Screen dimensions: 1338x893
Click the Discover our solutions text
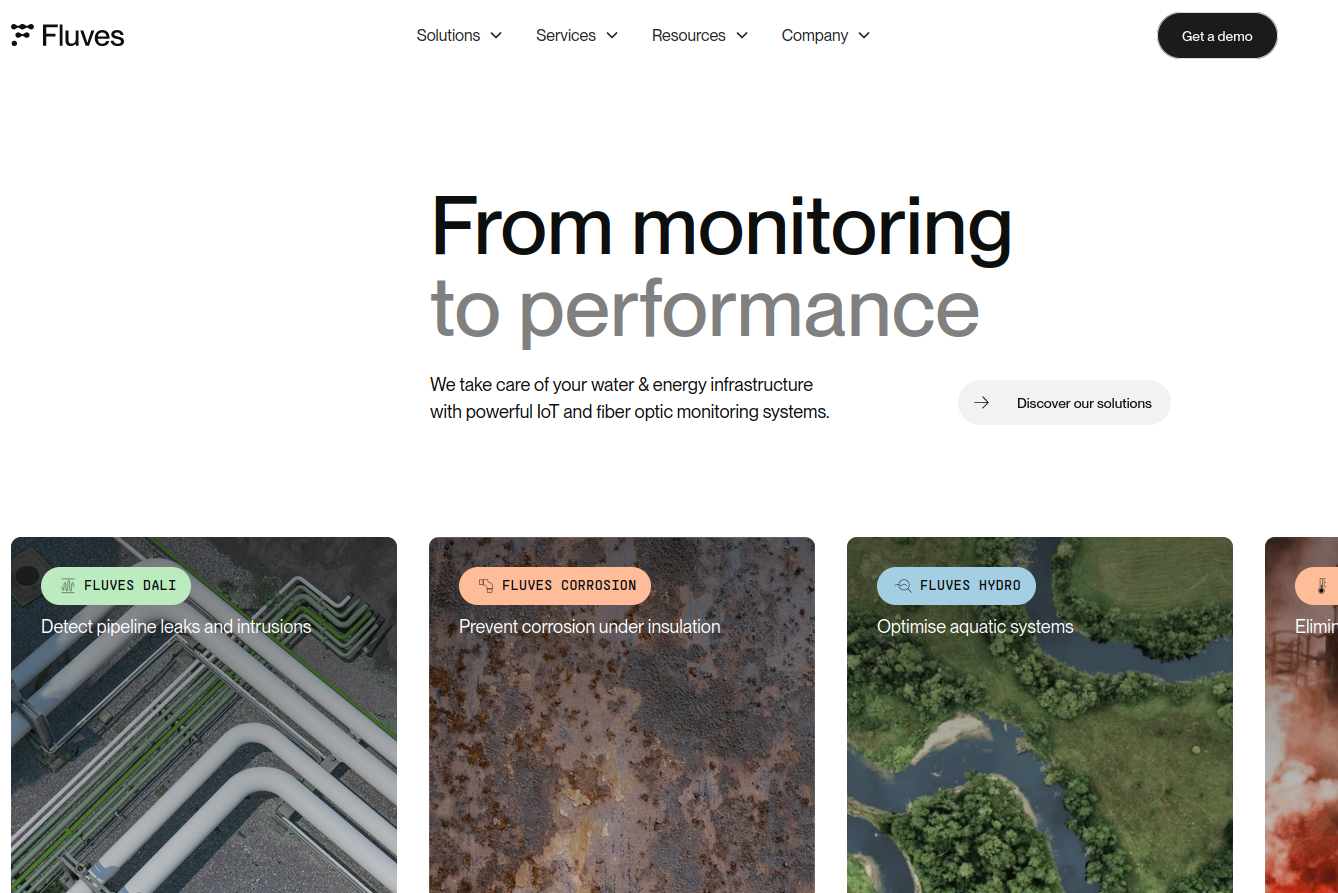(x=1084, y=403)
